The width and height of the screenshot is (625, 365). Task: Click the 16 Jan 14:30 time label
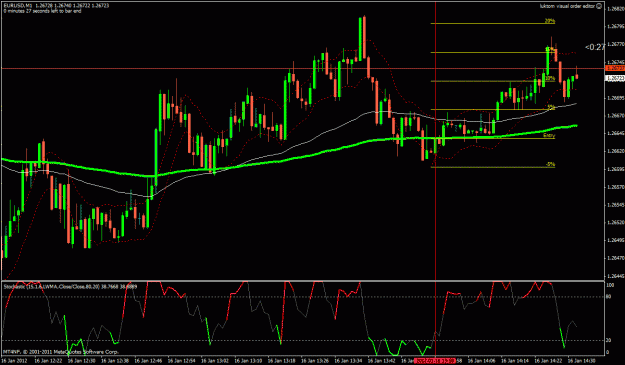click(582, 361)
